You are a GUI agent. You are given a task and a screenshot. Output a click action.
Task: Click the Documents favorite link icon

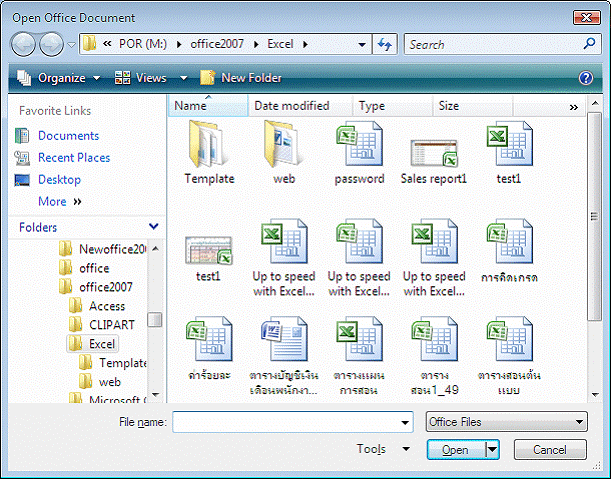[22, 136]
